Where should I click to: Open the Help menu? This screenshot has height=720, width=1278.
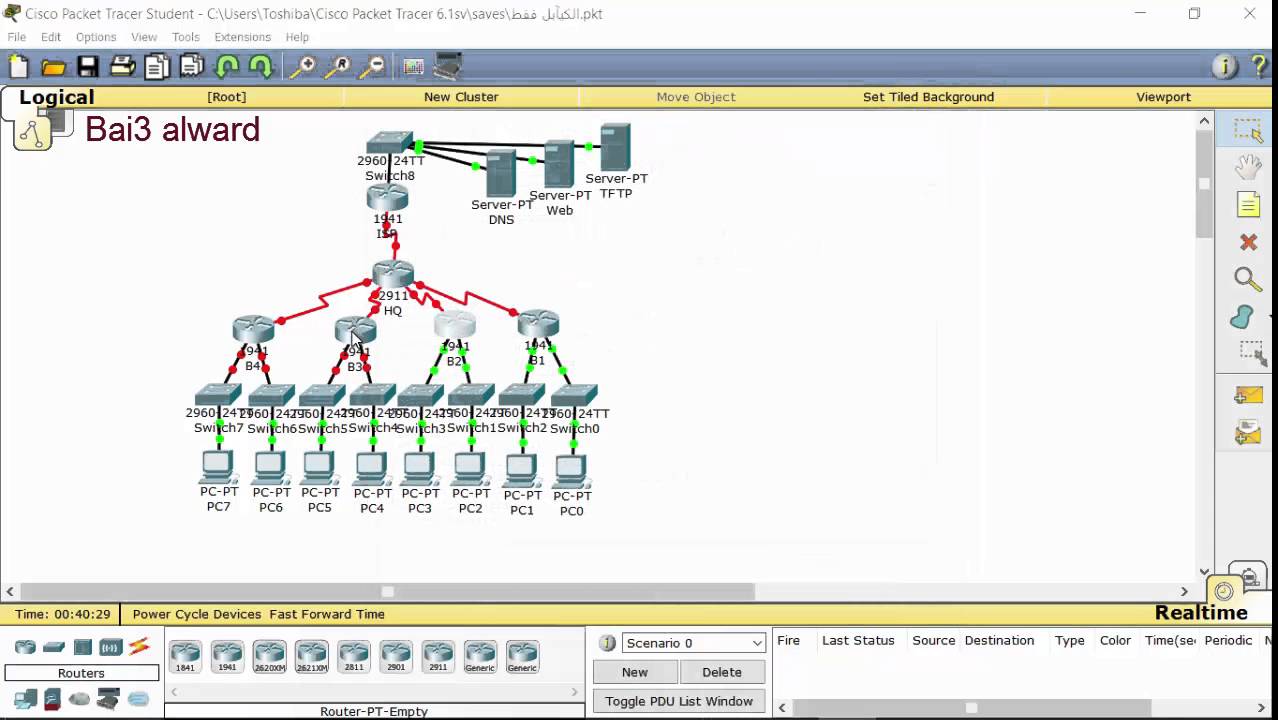click(297, 37)
